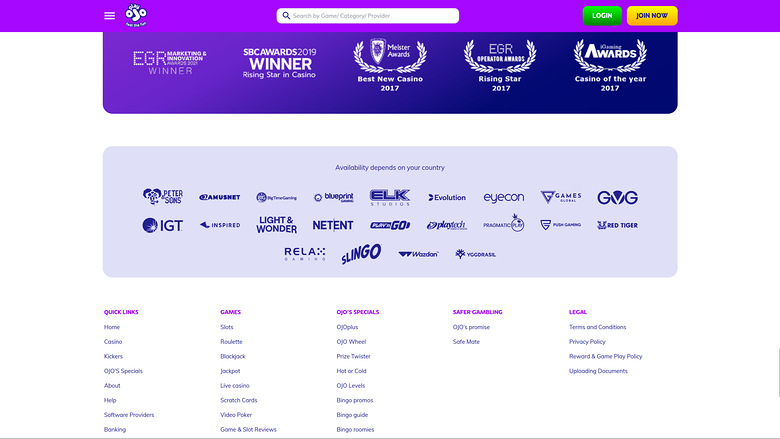Click the Slingo provider logo
Image resolution: width=780 pixels, height=439 pixels.
(360, 254)
